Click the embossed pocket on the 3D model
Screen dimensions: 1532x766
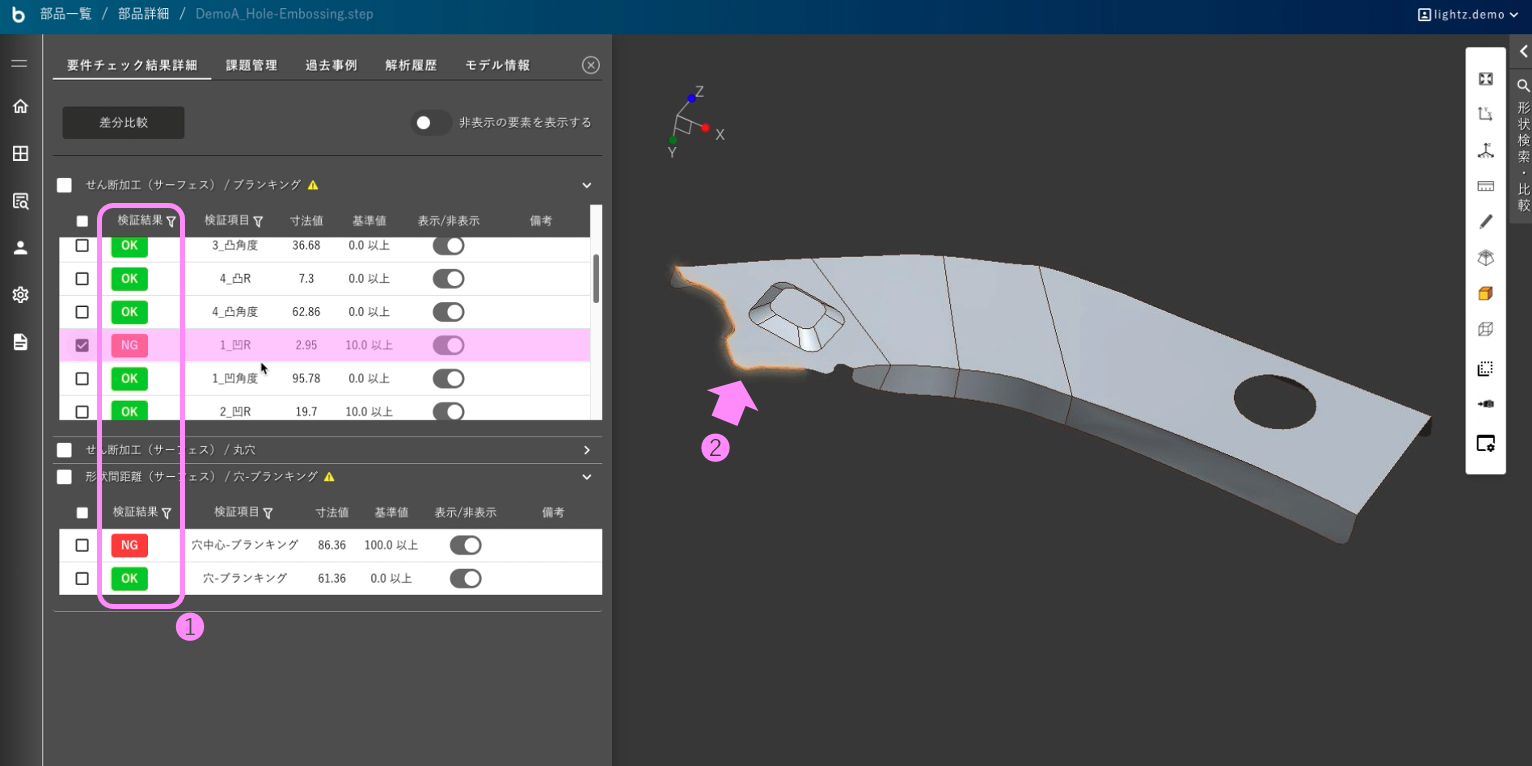pos(795,316)
